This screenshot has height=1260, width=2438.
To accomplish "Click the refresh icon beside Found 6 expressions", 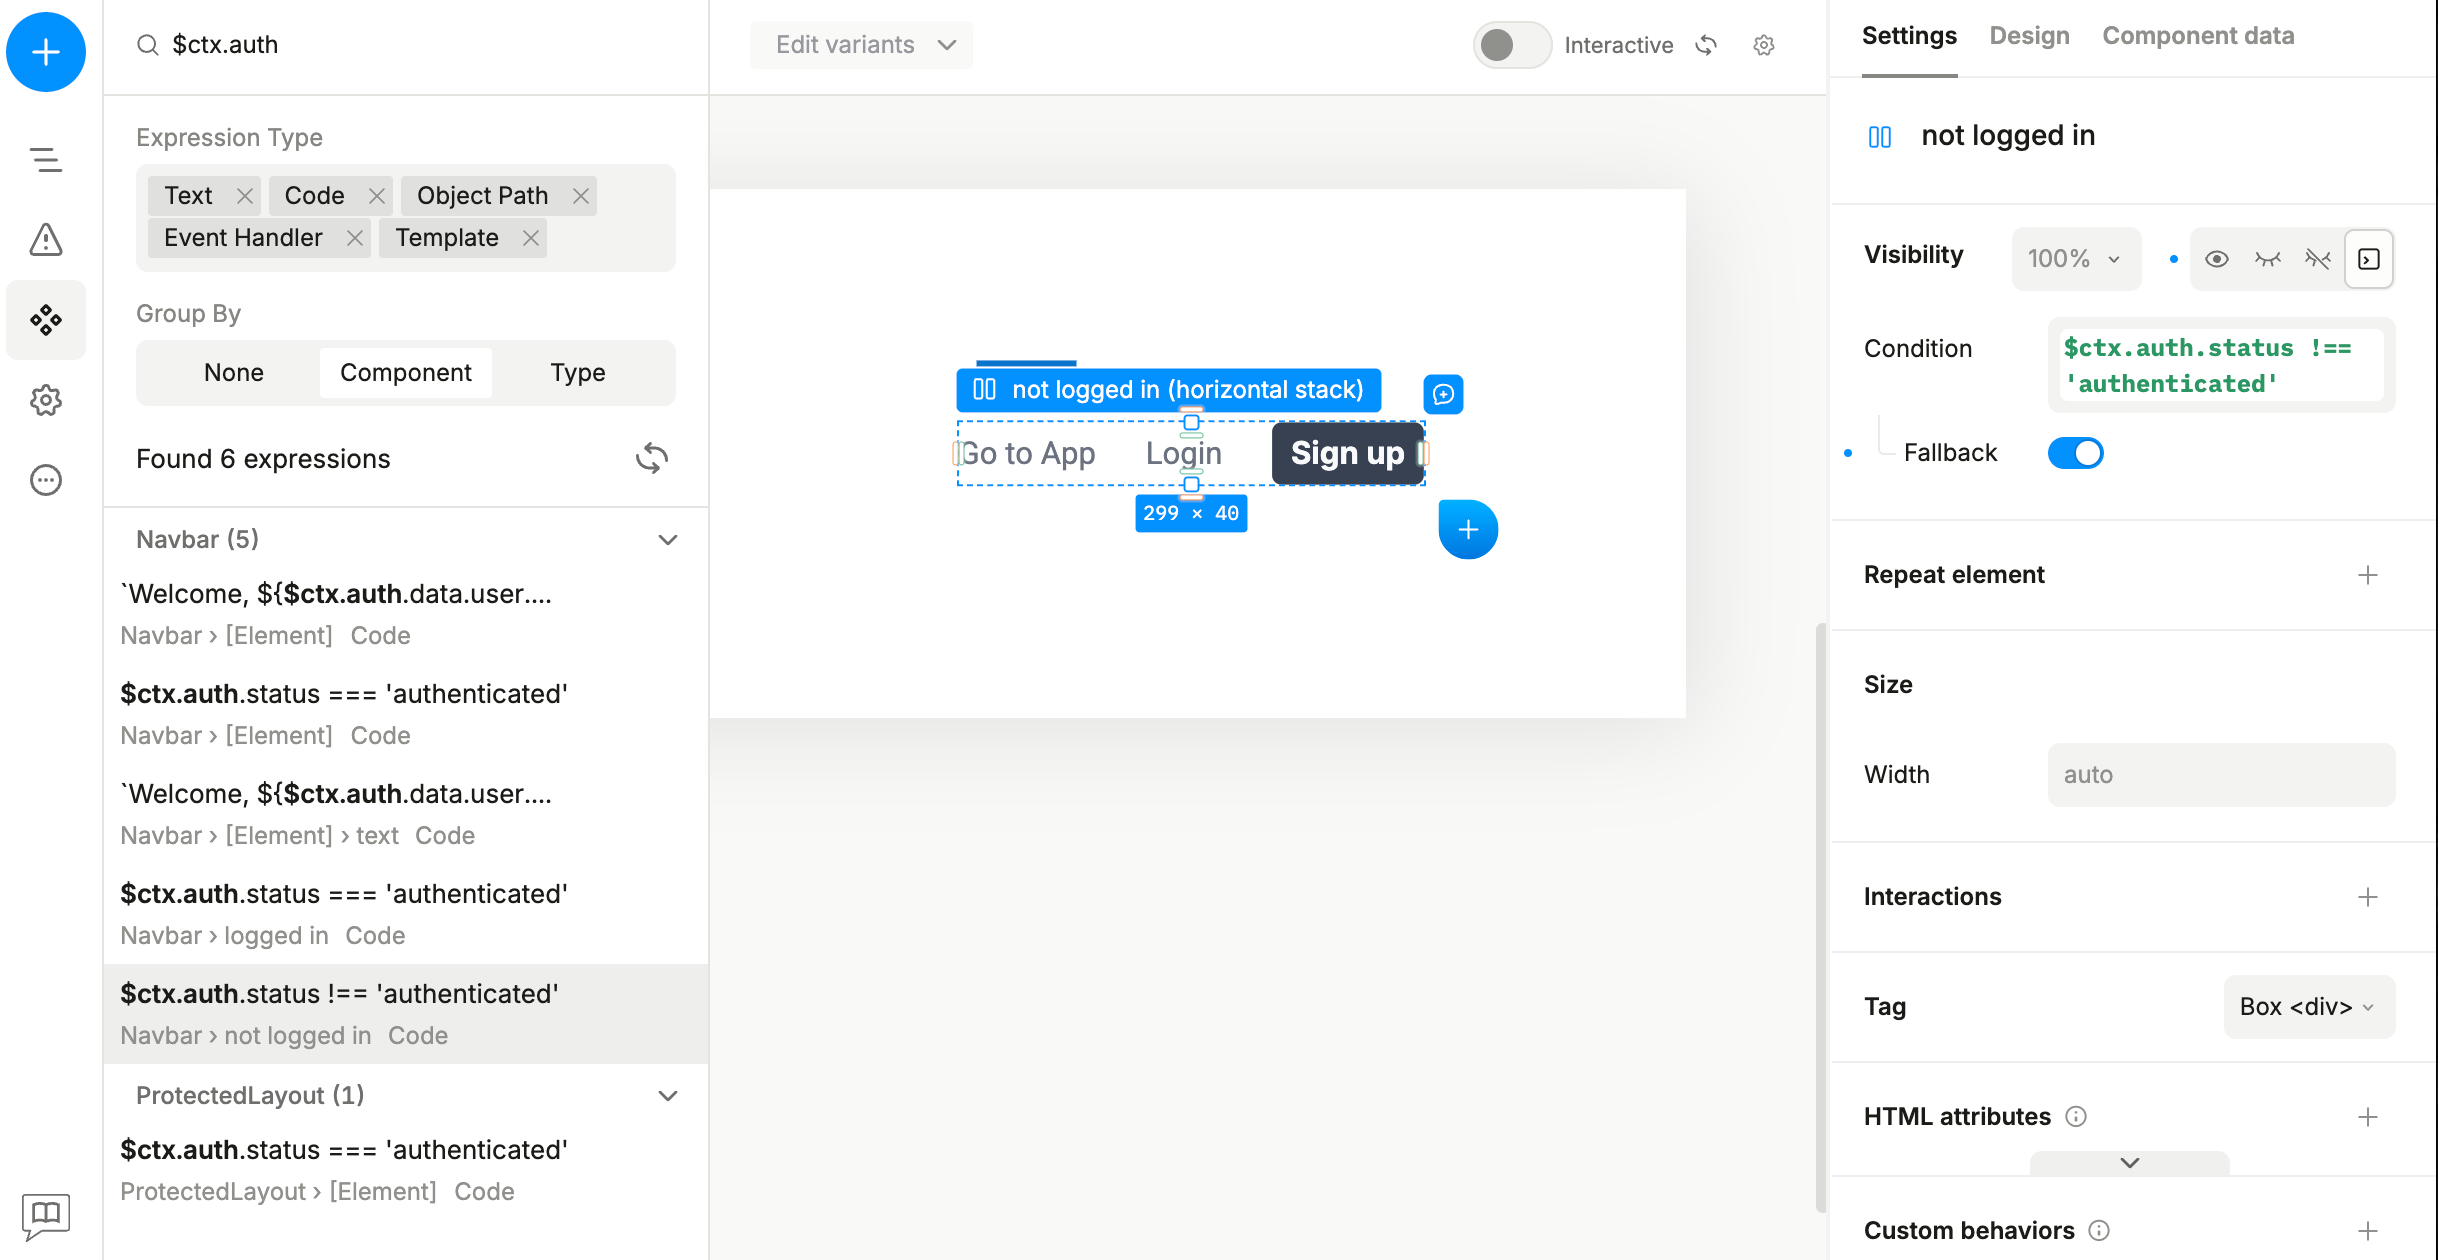I will (651, 459).
